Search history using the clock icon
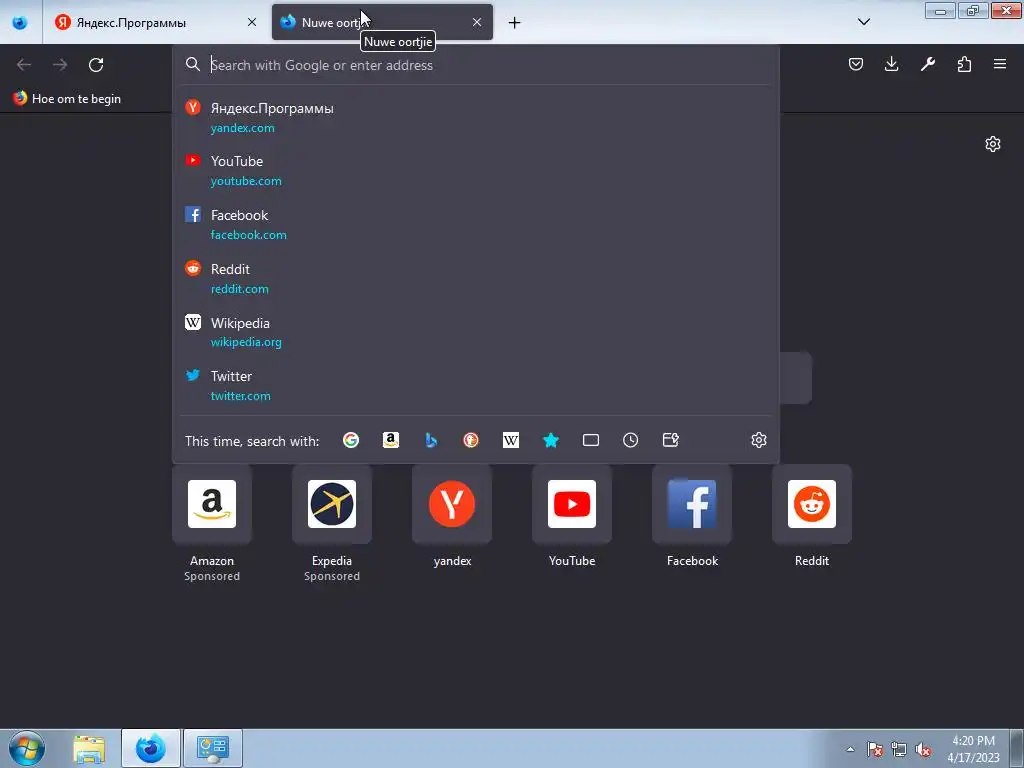 (x=630, y=440)
